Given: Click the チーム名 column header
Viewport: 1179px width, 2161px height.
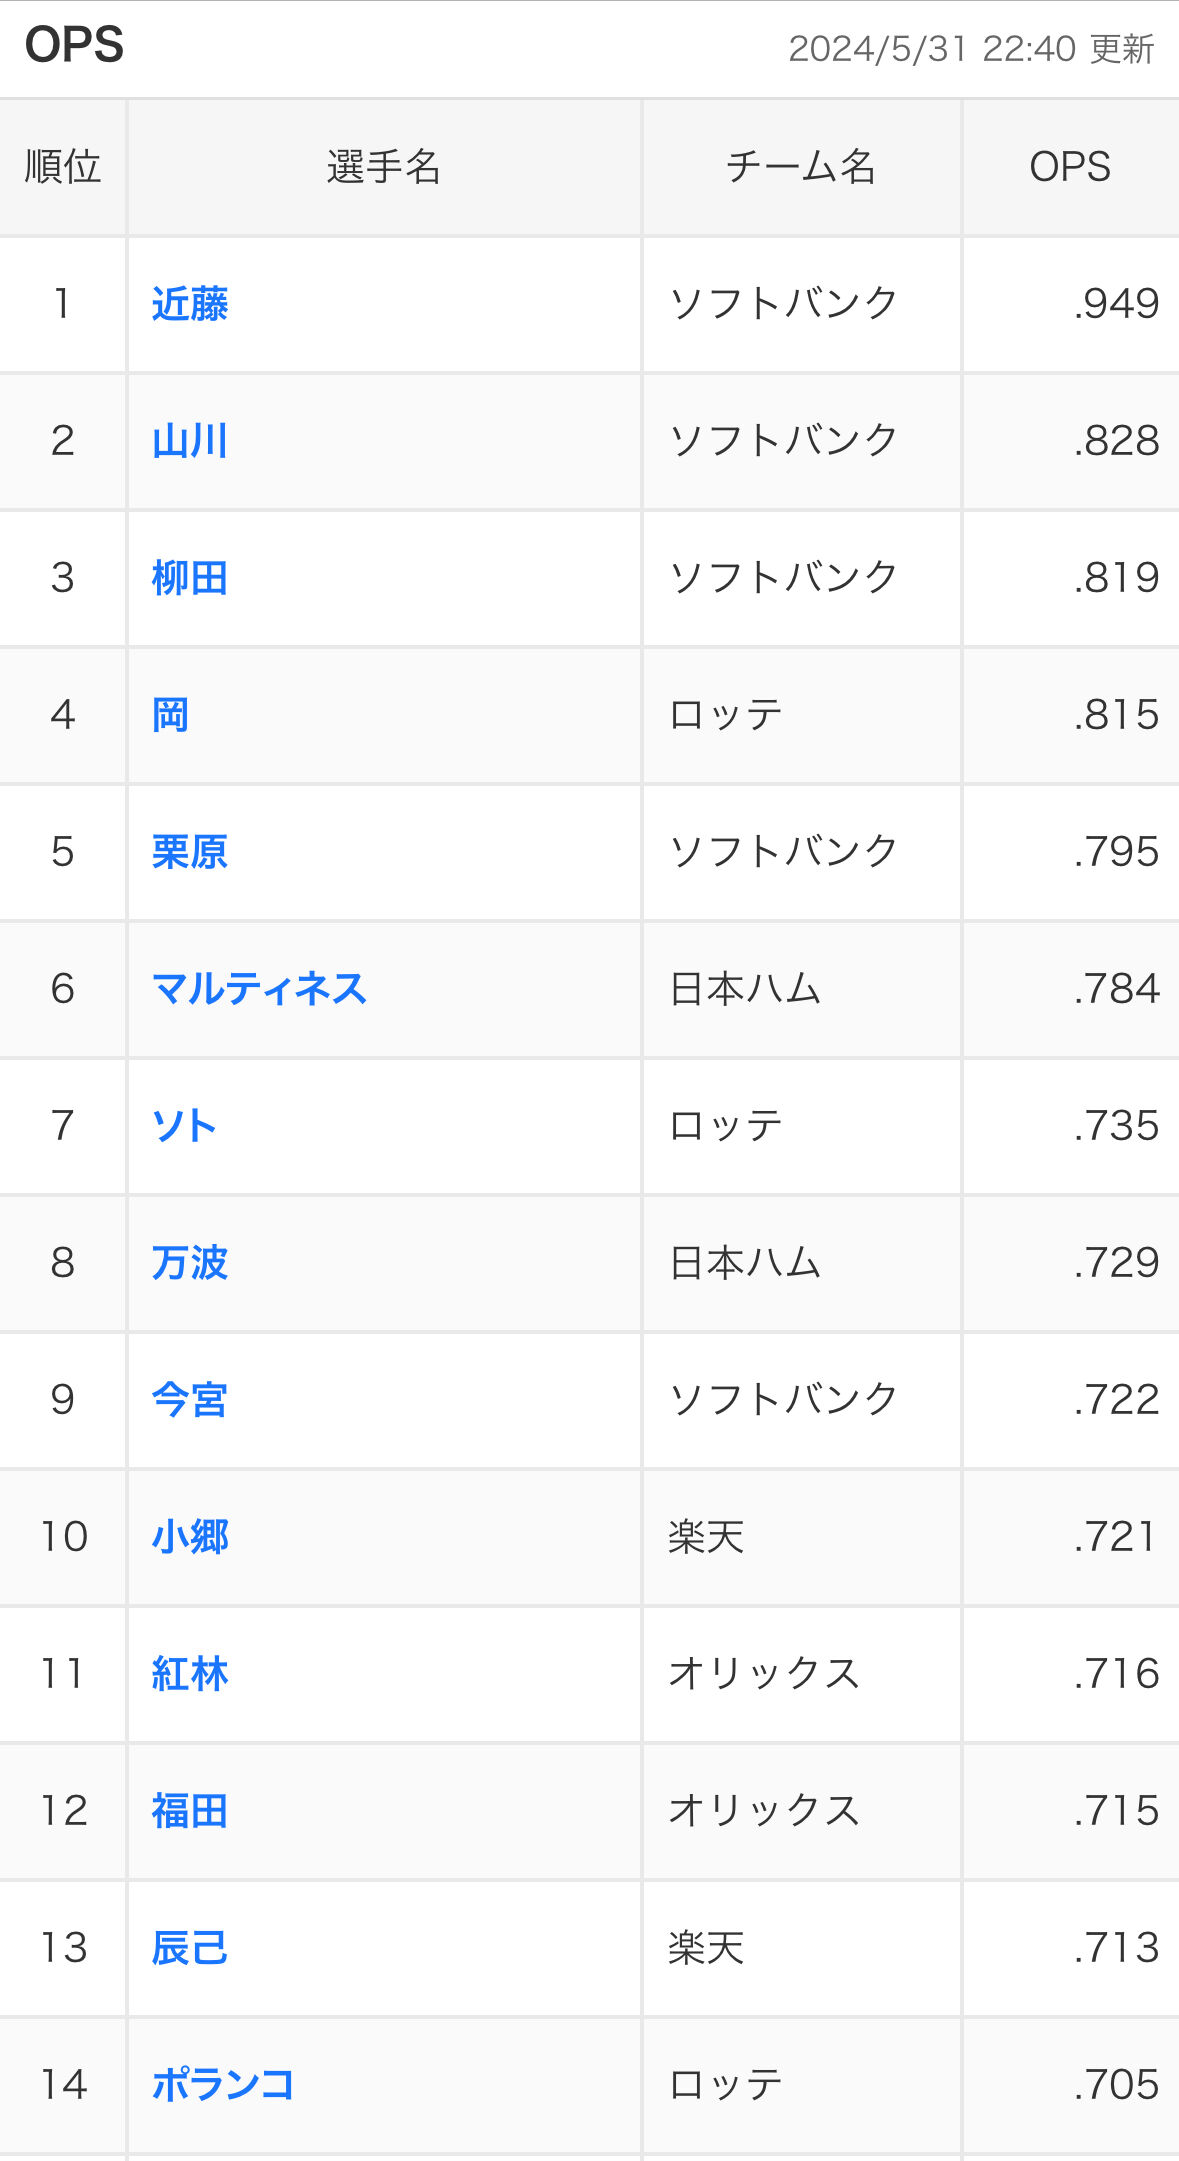Looking at the screenshot, I should tap(801, 167).
